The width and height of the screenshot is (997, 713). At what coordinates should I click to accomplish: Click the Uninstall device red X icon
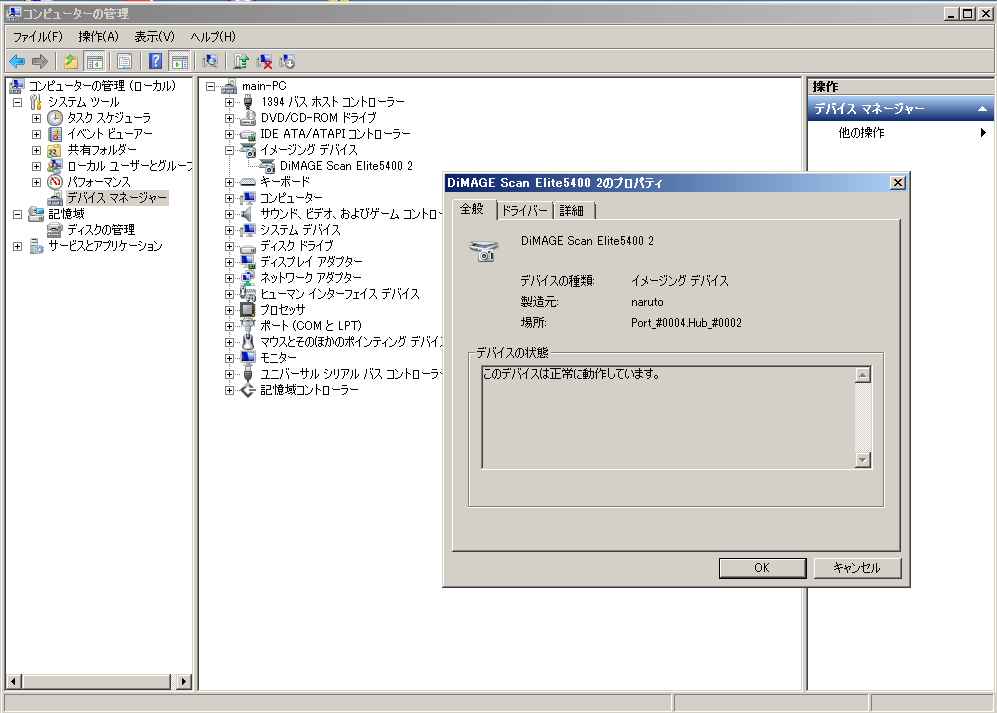tap(265, 62)
